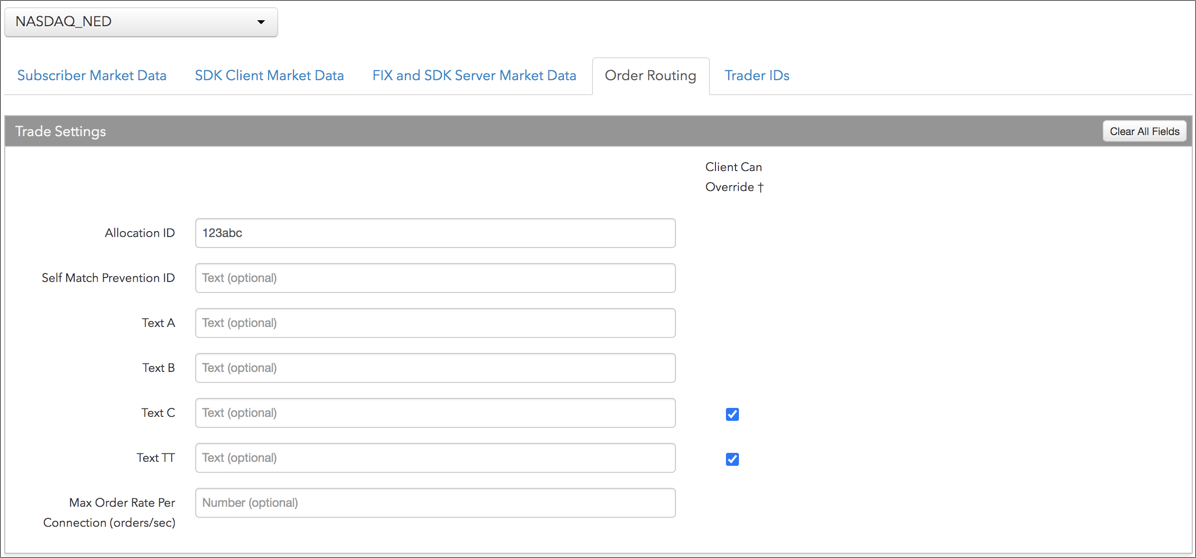
Task: Focus the Self Match Prevention ID input
Action: coord(435,278)
